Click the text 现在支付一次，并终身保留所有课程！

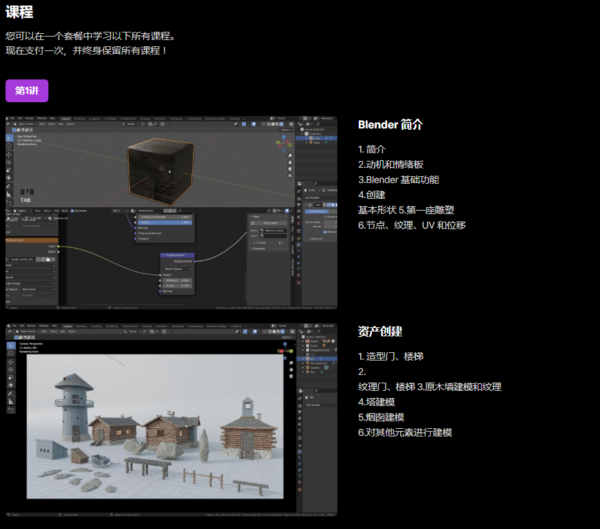coord(86,51)
